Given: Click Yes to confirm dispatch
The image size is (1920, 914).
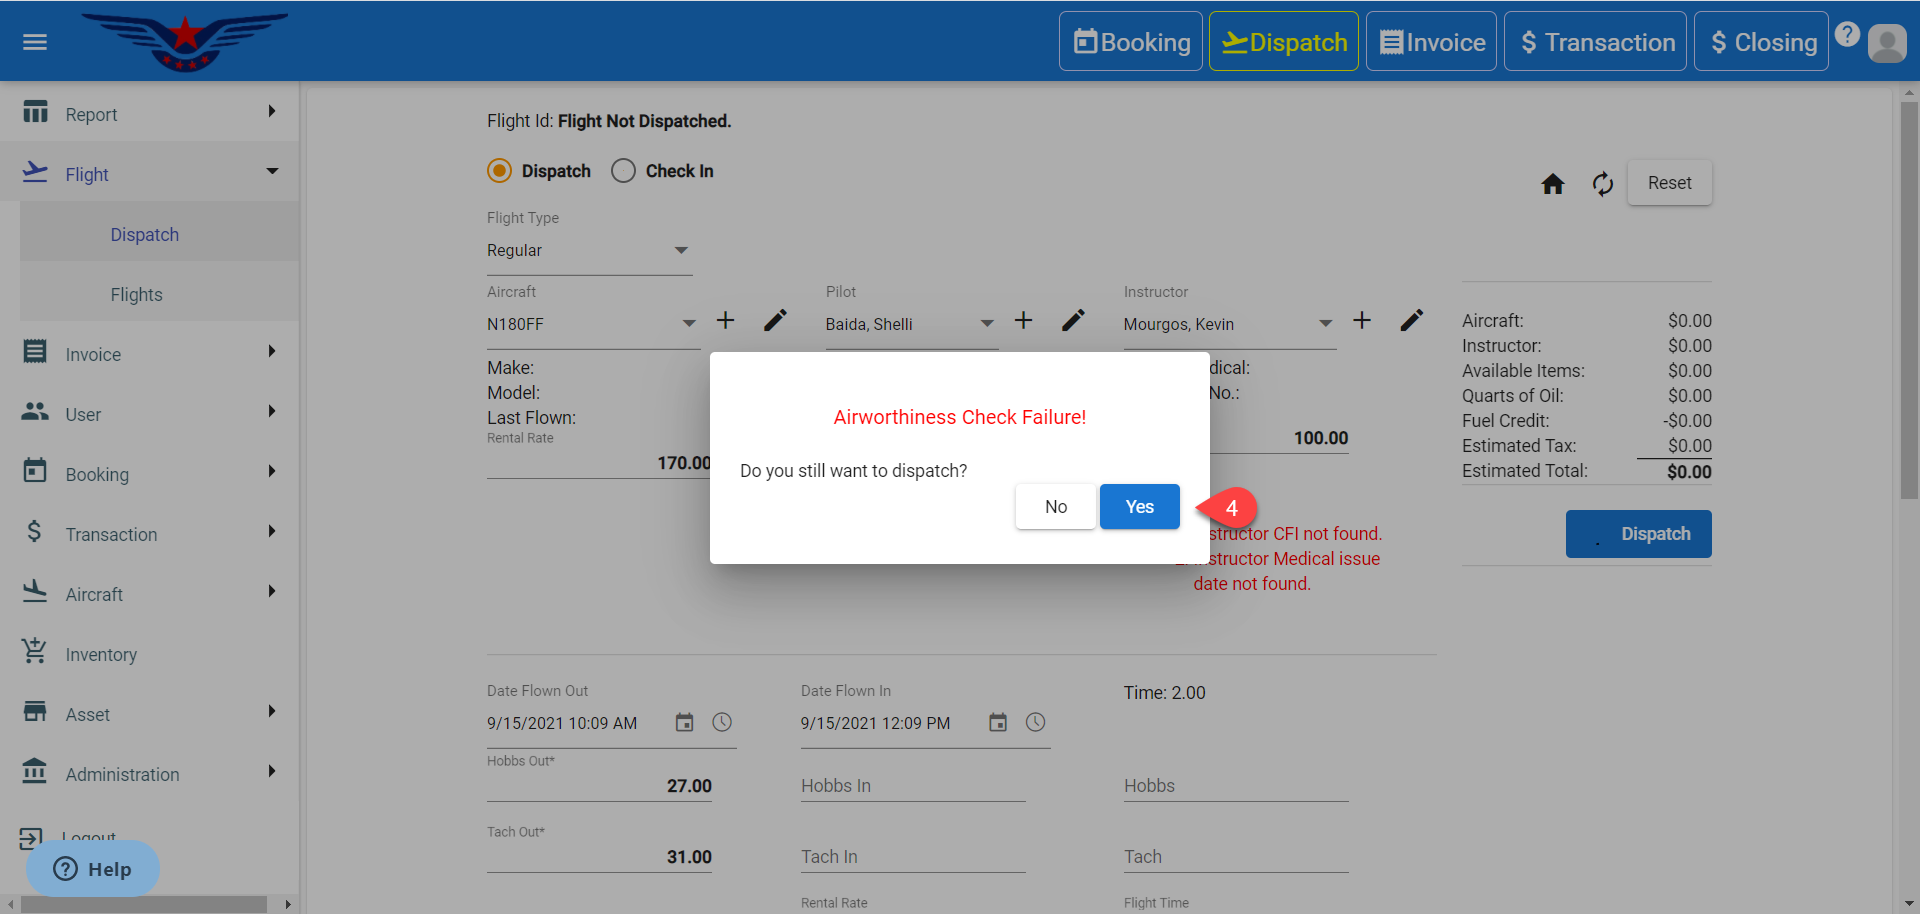Looking at the screenshot, I should coord(1139,507).
